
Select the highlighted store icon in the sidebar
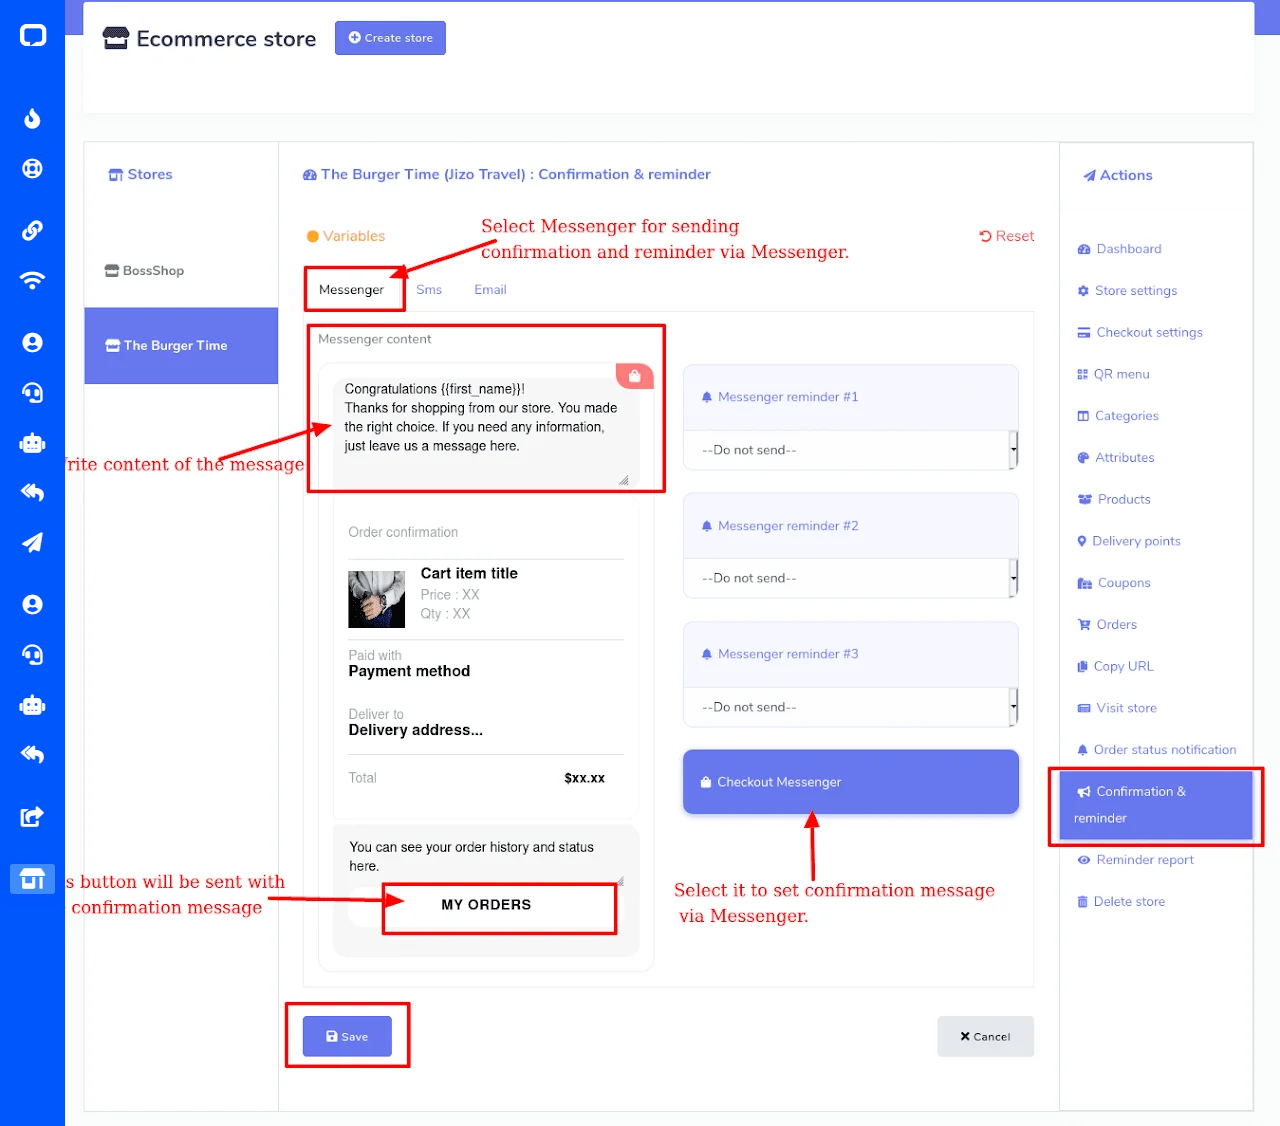click(x=32, y=879)
